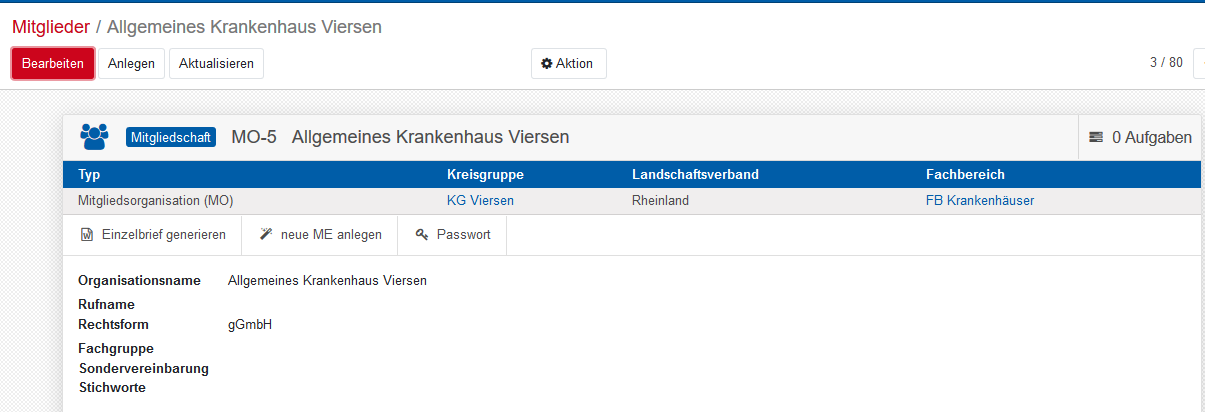Screen dimensions: 1205x412
Task: Open the Aktion dropdown menu
Action: [568, 63]
